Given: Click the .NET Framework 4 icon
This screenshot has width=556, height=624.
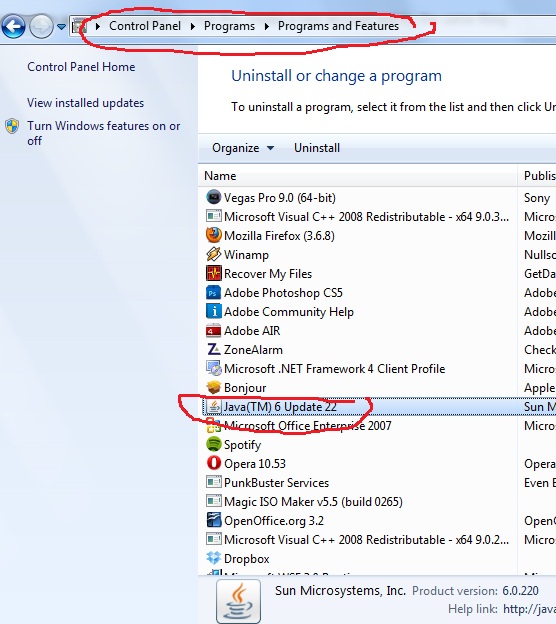Looking at the screenshot, I should 214,369.
